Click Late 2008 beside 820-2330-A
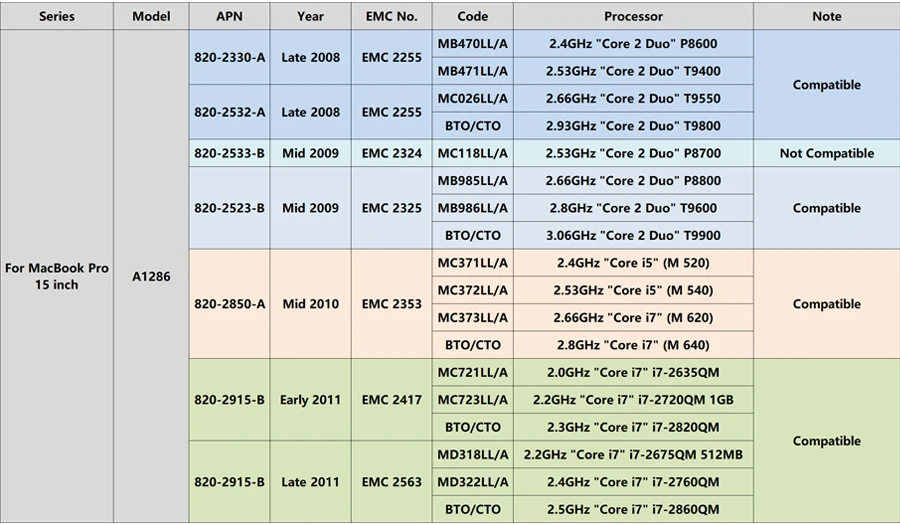The image size is (900, 525). (x=311, y=57)
